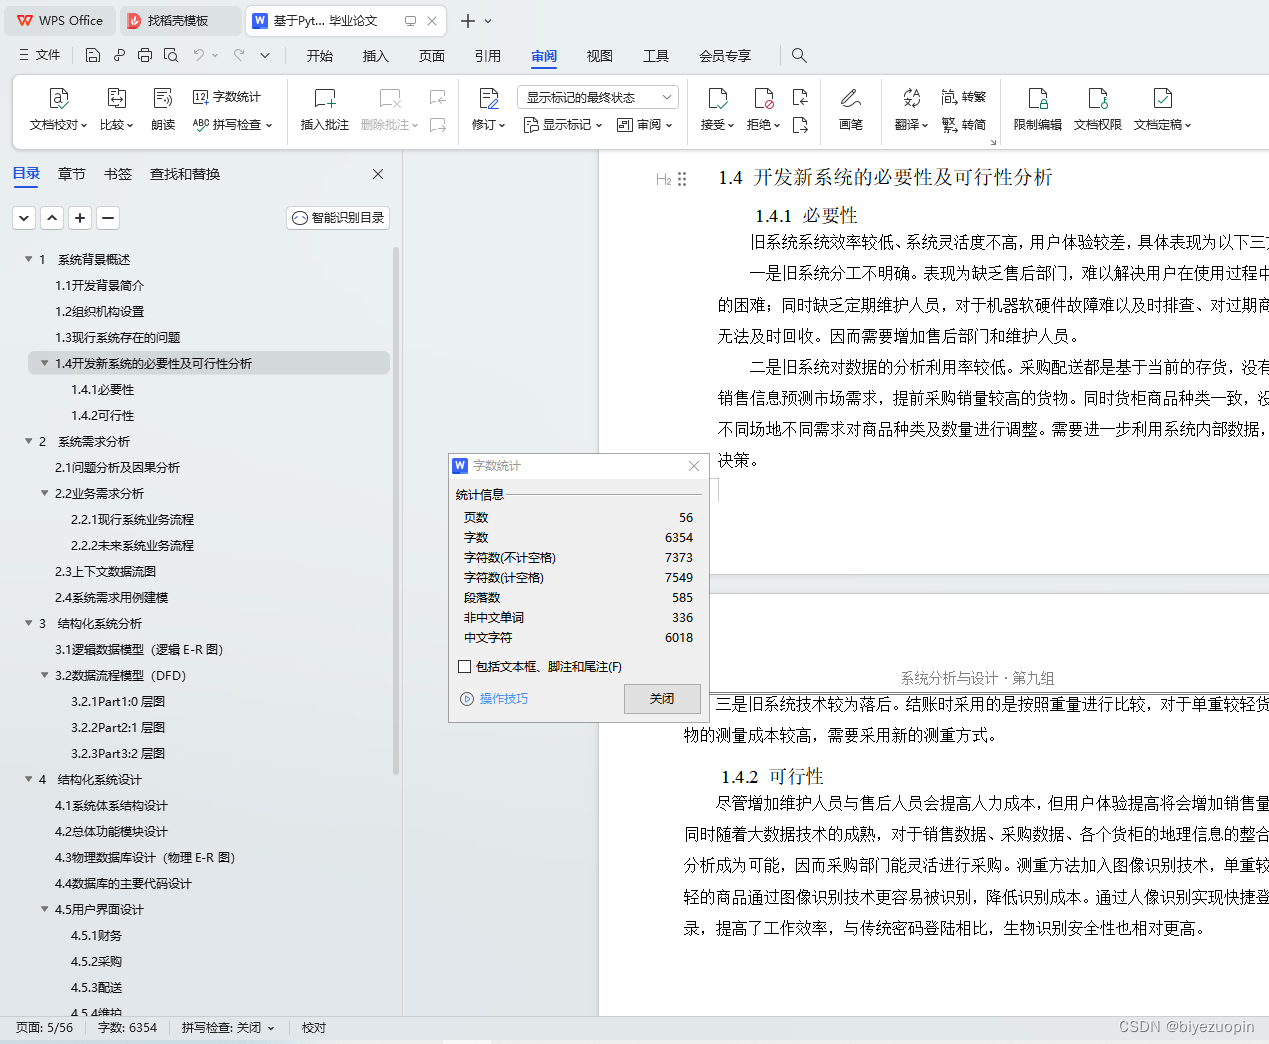Open the 引用 ribbon tab

coord(488,56)
